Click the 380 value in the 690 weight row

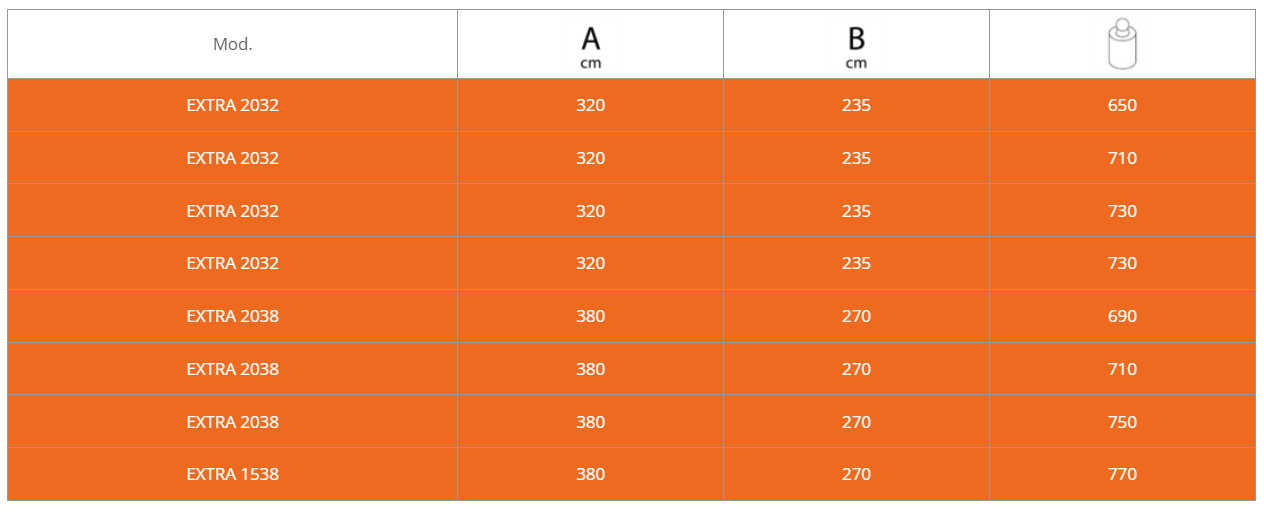tap(590, 316)
